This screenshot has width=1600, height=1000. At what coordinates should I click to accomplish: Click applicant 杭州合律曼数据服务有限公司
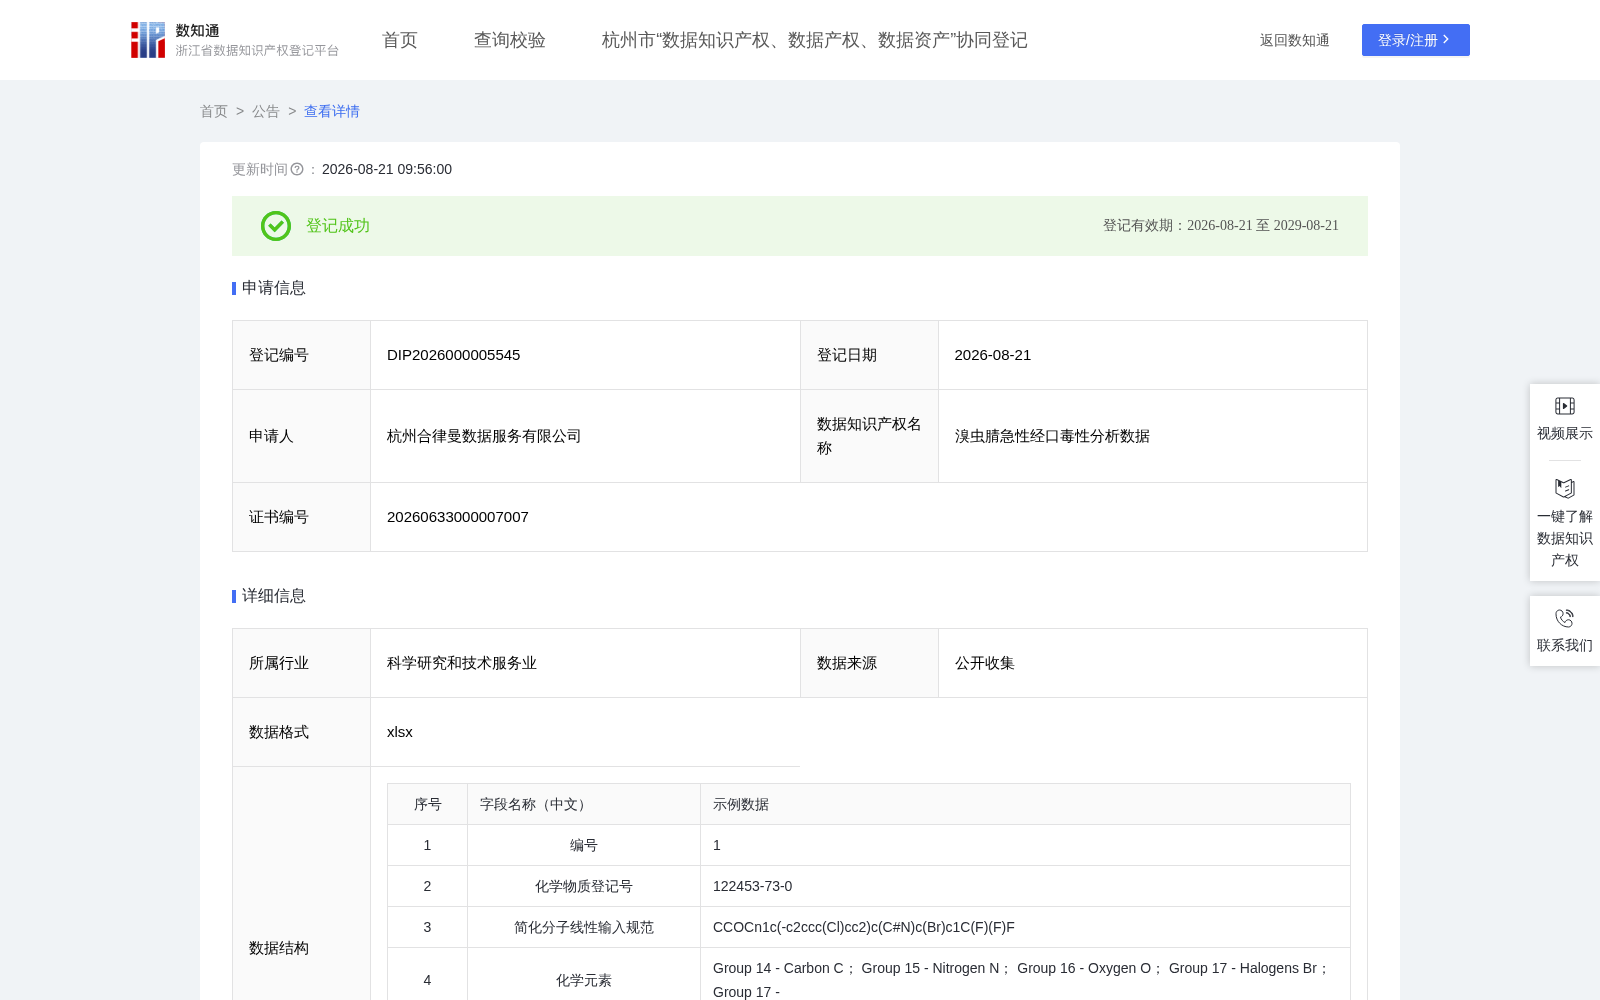point(484,436)
